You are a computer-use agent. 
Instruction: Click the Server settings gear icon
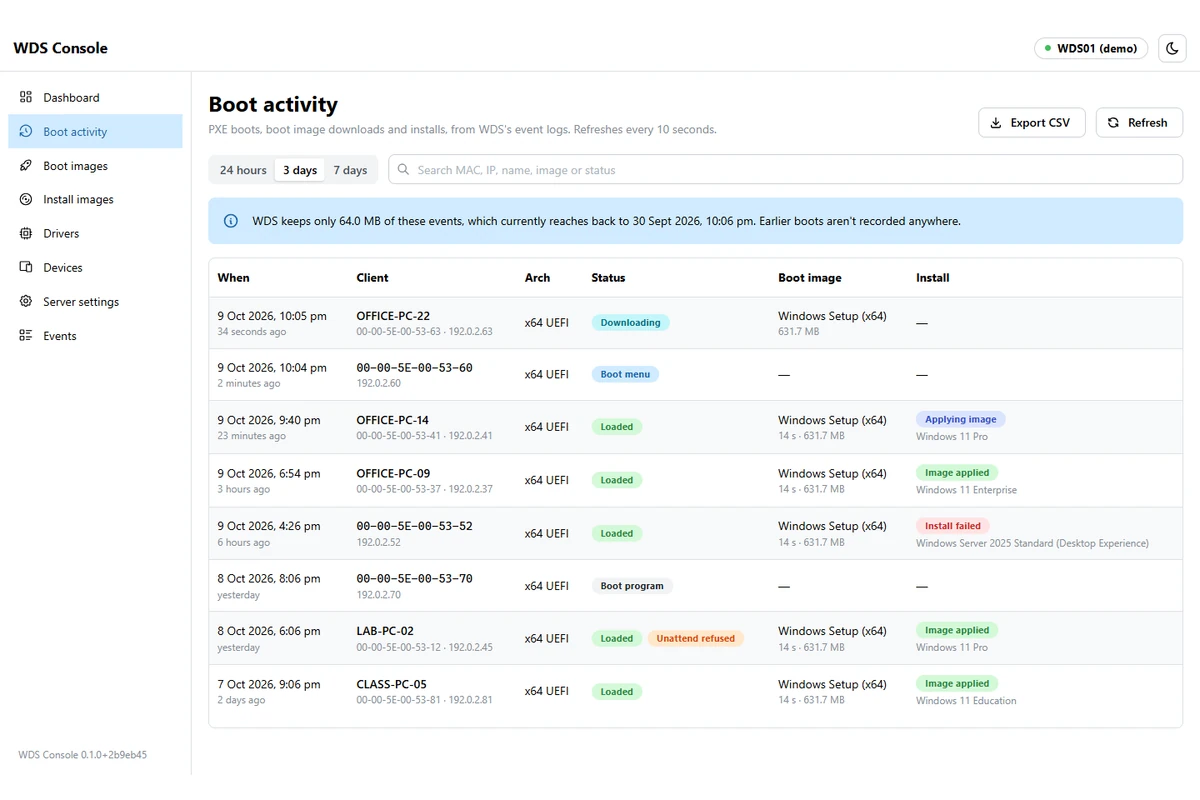click(x=26, y=301)
